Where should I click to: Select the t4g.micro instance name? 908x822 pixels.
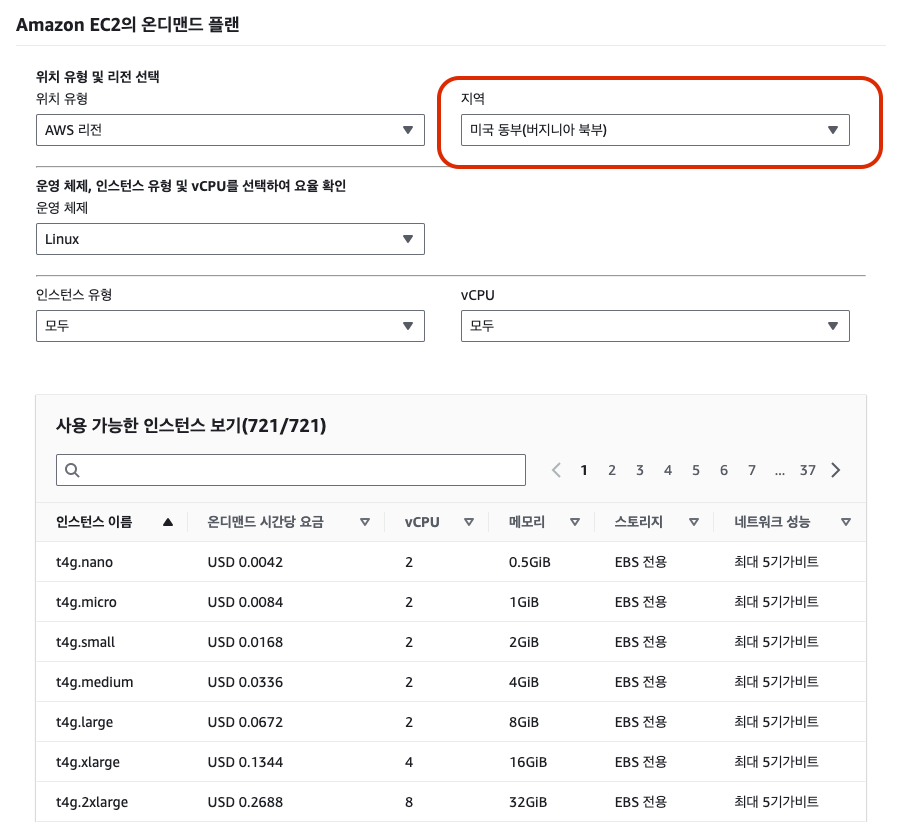point(86,602)
